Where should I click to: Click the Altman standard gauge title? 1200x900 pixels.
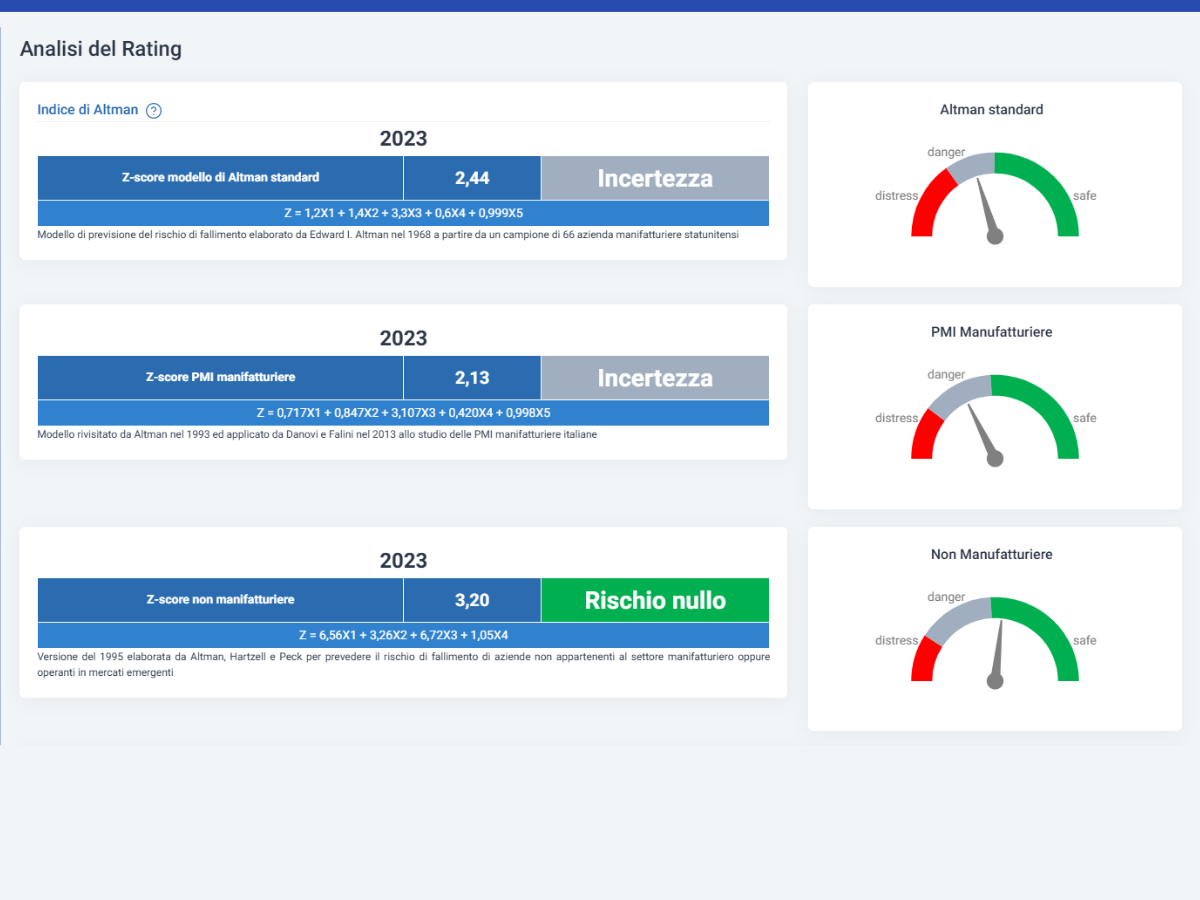click(x=992, y=110)
